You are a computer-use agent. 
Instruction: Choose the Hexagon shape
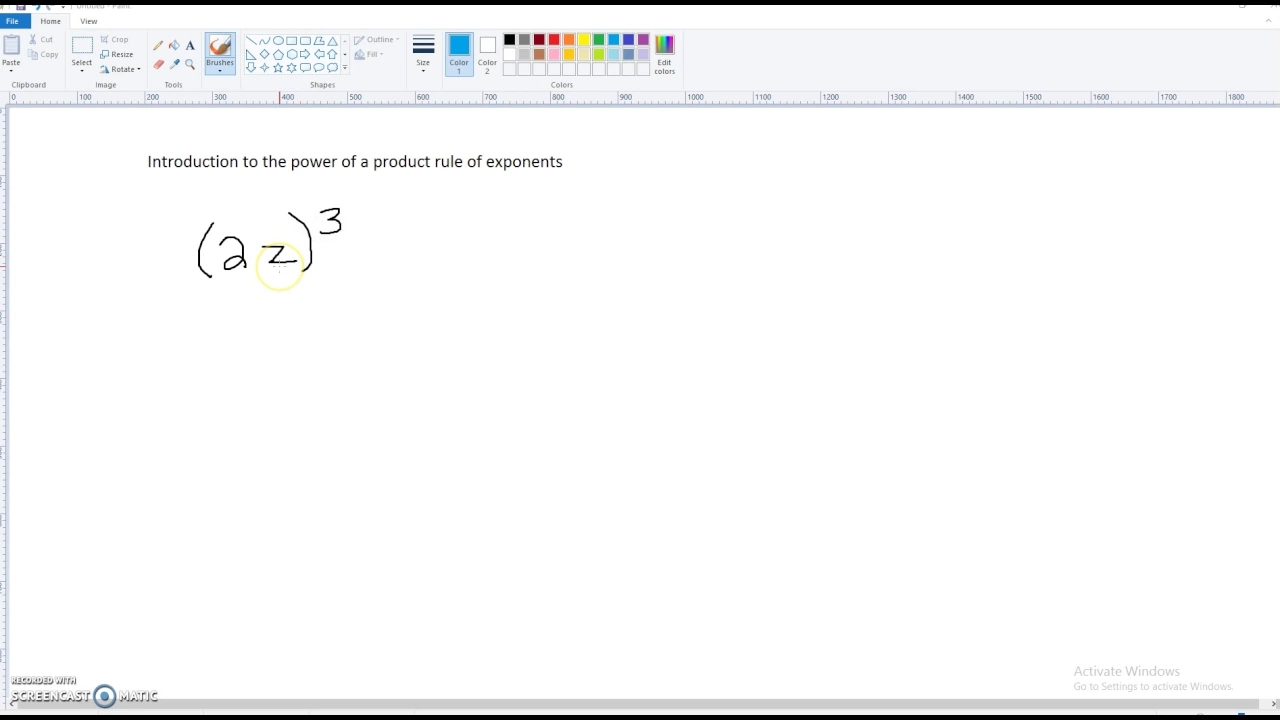point(292,54)
